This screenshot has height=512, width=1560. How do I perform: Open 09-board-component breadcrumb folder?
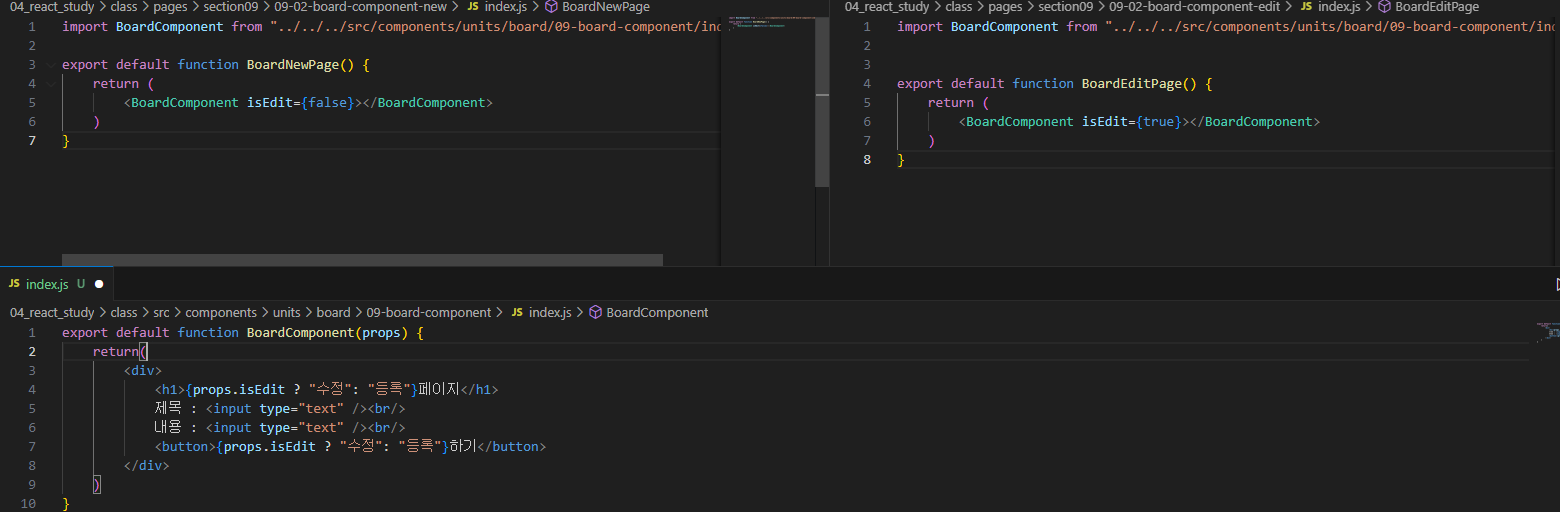(429, 313)
